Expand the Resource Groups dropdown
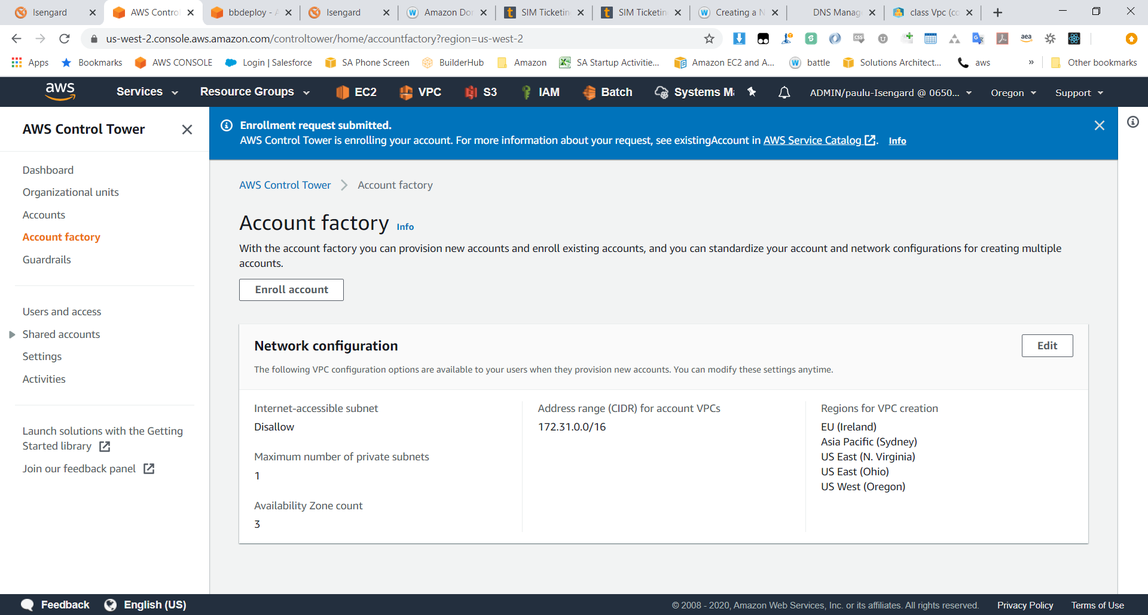Image resolution: width=1148 pixels, height=615 pixels. pos(255,92)
